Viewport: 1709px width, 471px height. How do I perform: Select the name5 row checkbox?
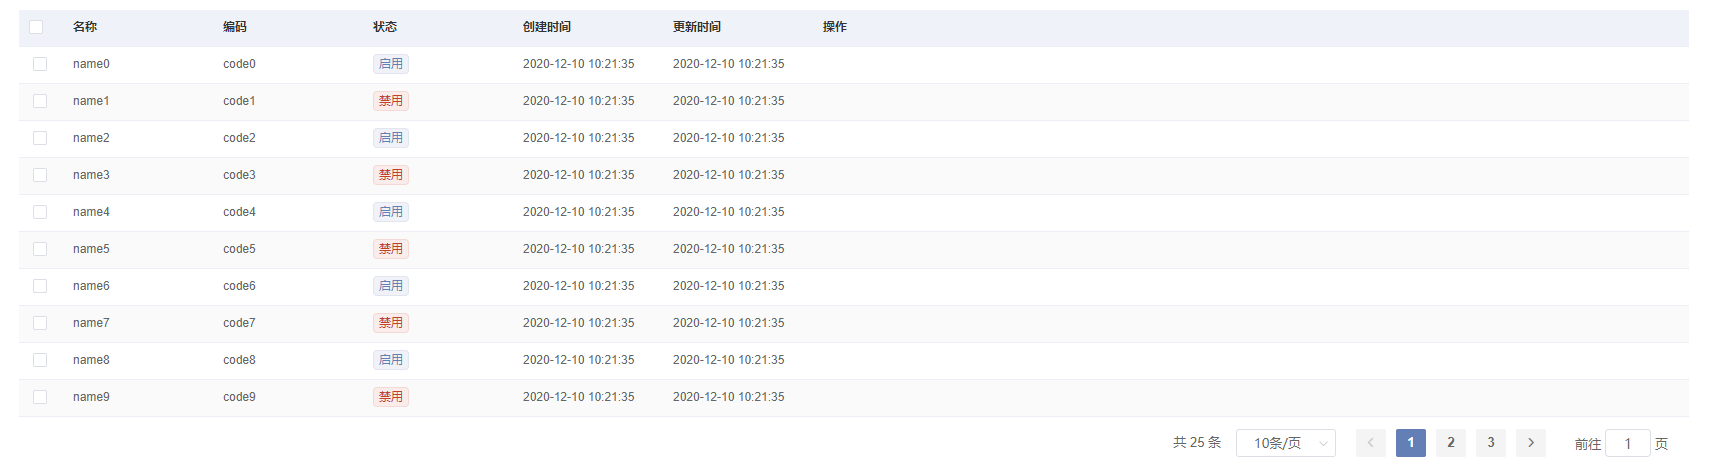40,249
